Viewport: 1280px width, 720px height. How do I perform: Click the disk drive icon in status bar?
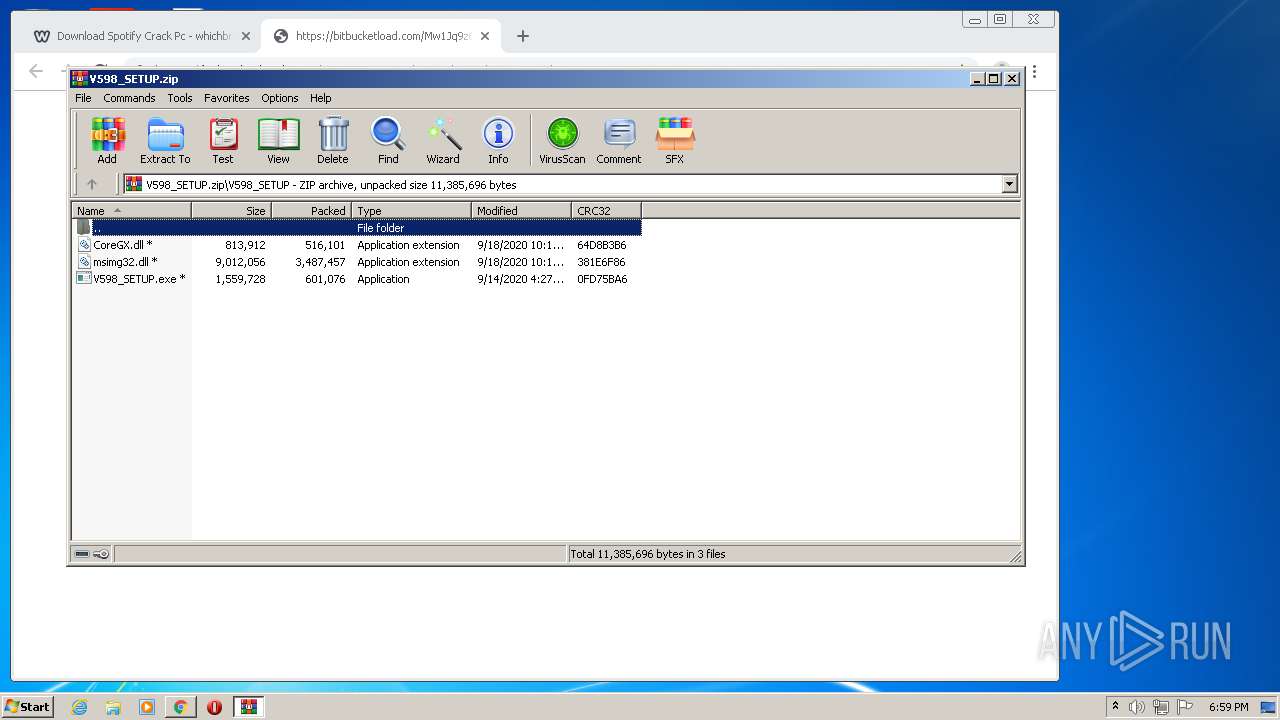83,554
